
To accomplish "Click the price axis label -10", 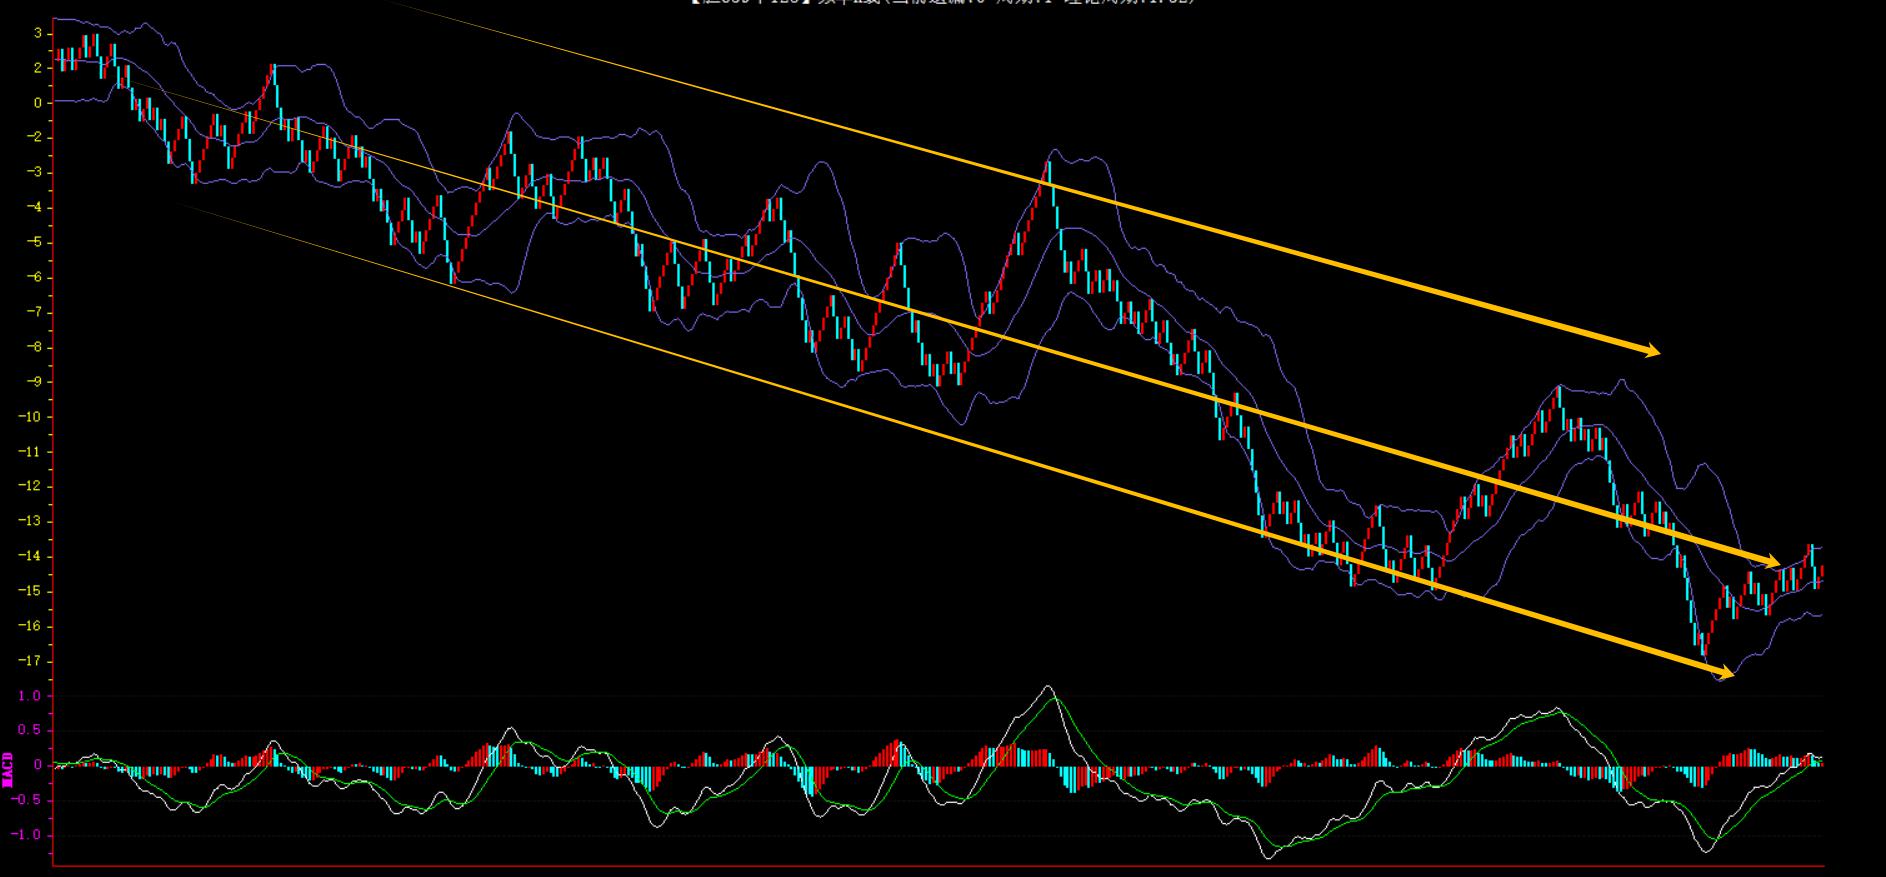I will pyautogui.click(x=30, y=417).
